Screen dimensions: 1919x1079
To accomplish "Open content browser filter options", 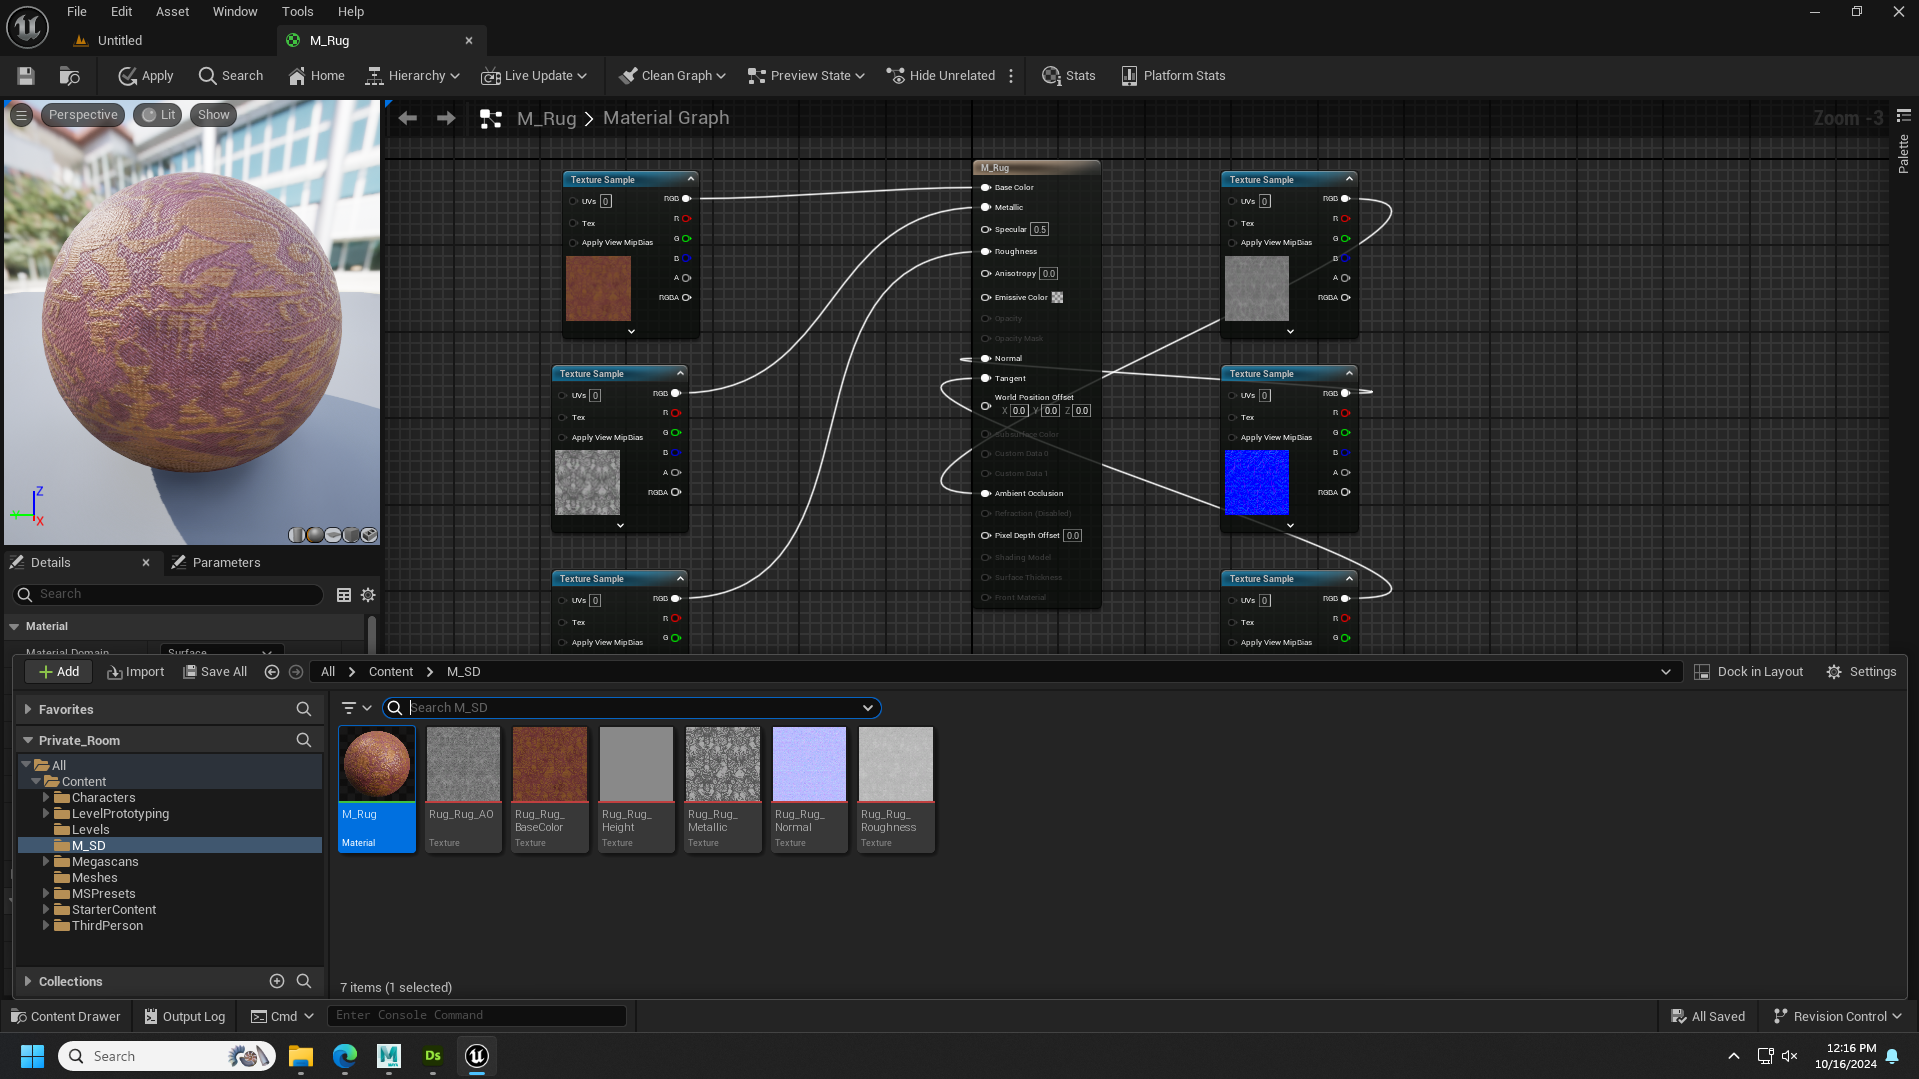I will pos(356,708).
